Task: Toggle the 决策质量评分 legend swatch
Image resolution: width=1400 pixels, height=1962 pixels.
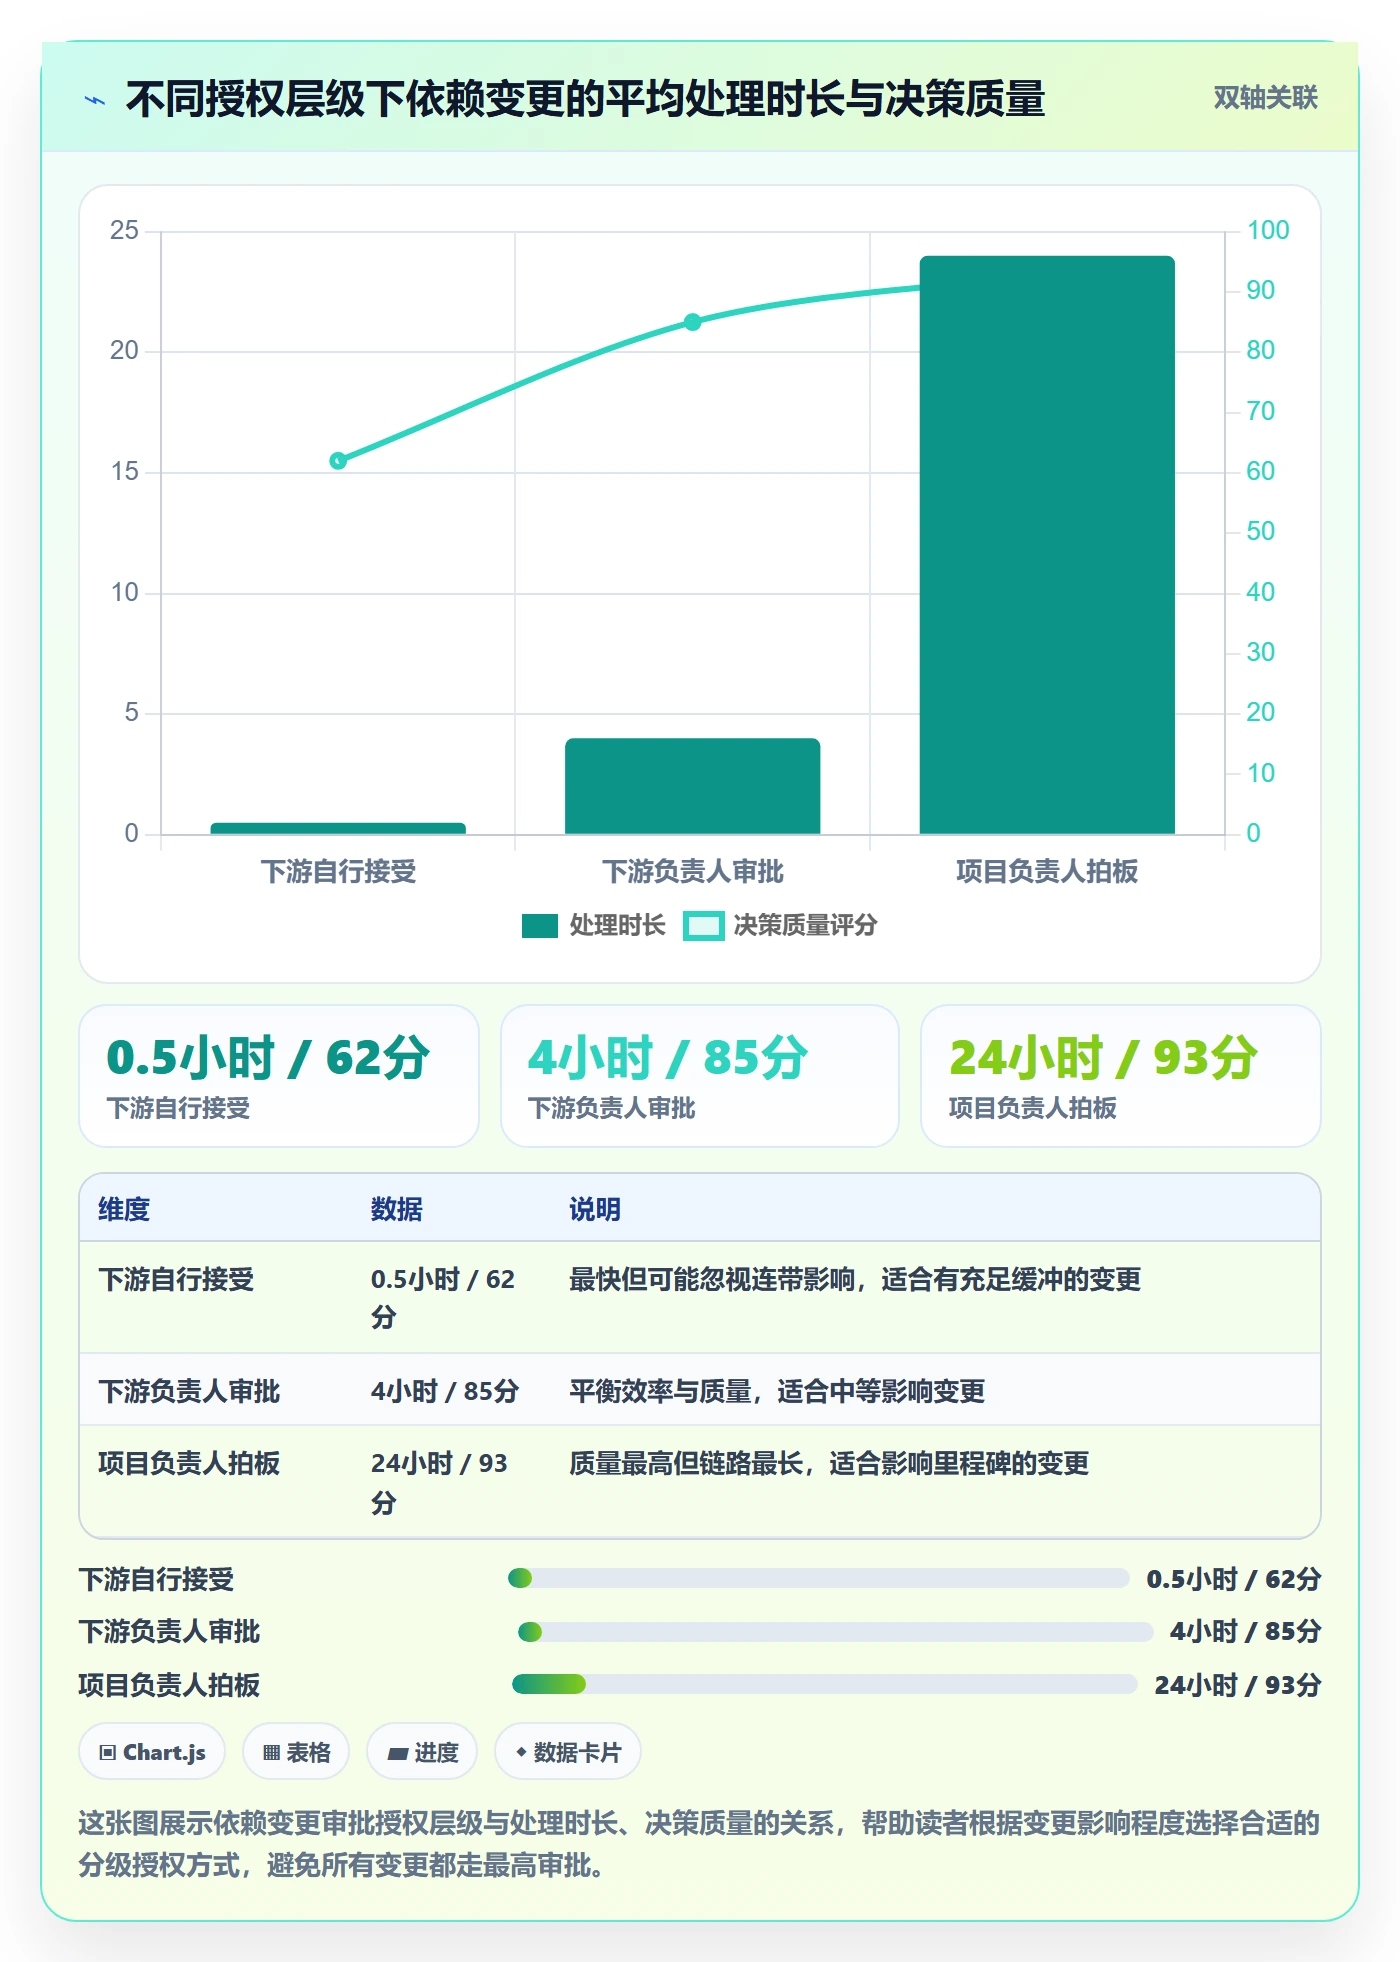Action: pyautogui.click(x=703, y=926)
